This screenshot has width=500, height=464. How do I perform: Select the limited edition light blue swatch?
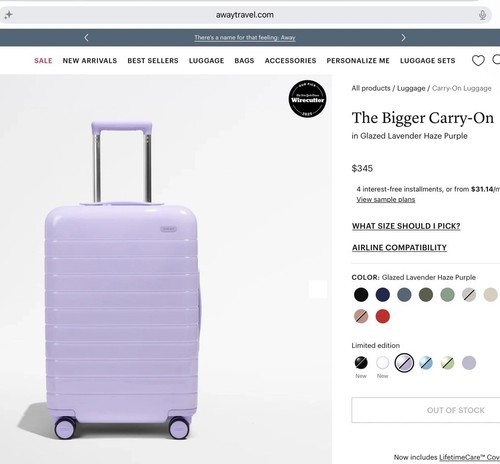426,363
